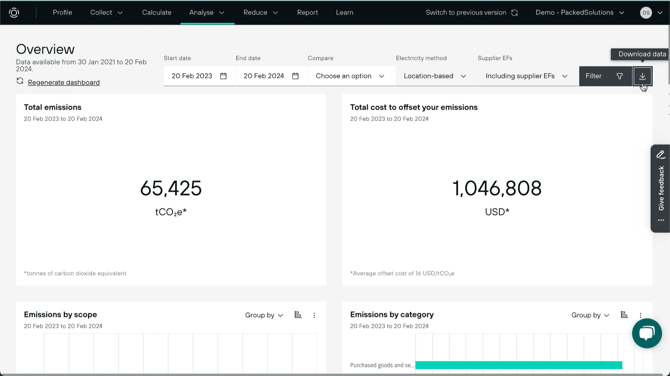Open the more options menu for Emissions by category

tap(641, 315)
